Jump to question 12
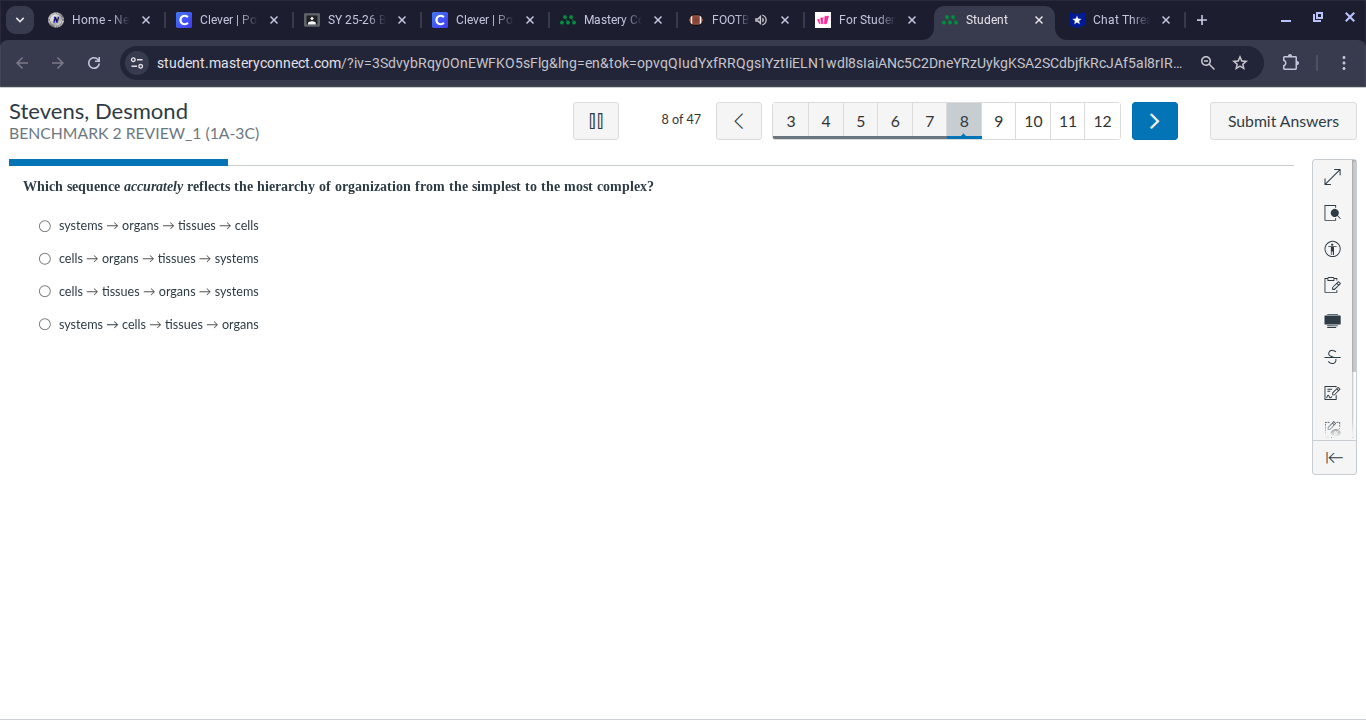Screen dimensions: 1366x720 click(1102, 121)
